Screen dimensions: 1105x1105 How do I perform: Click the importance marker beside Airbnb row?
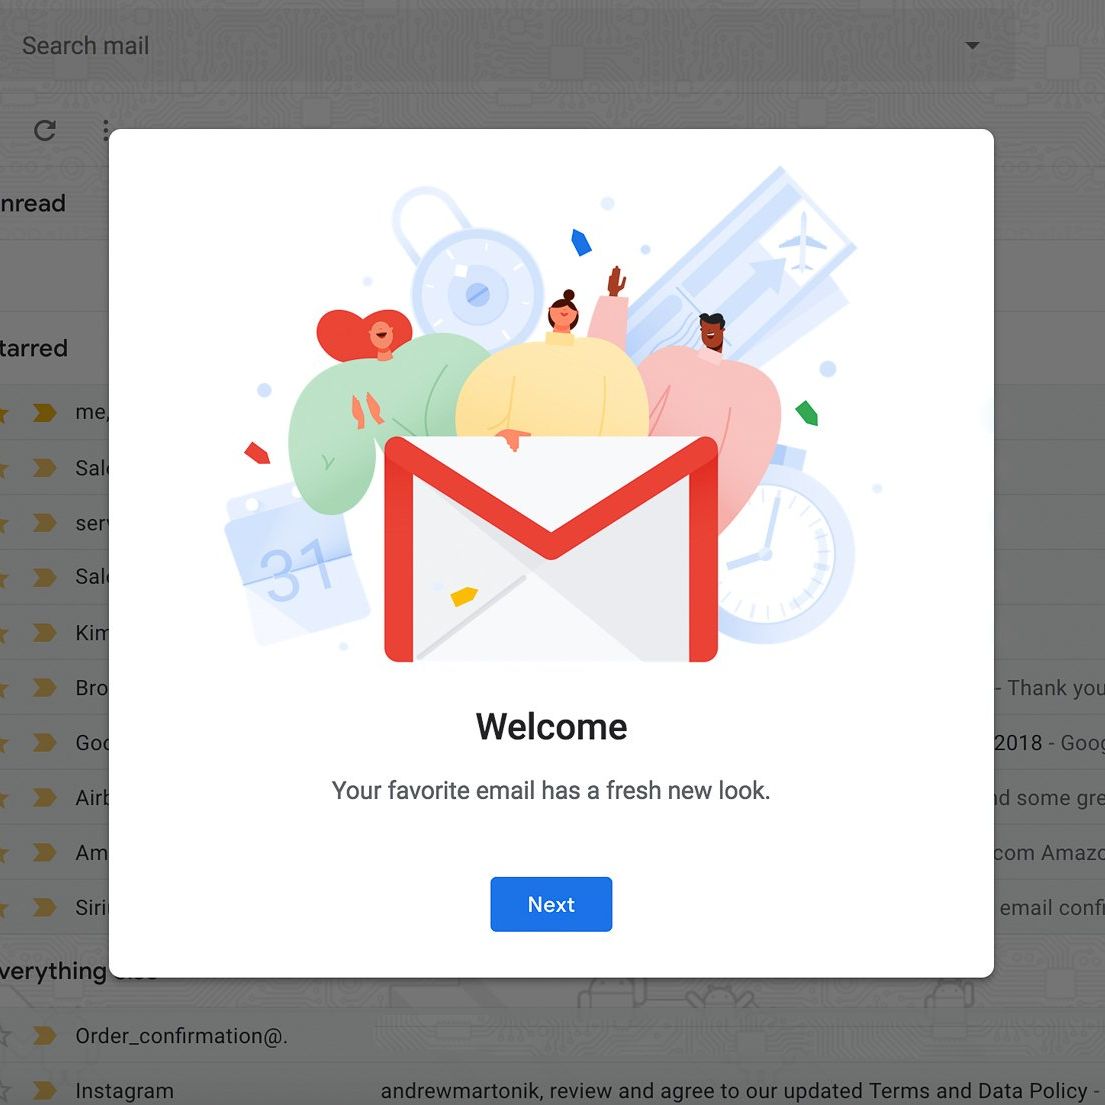(44, 797)
